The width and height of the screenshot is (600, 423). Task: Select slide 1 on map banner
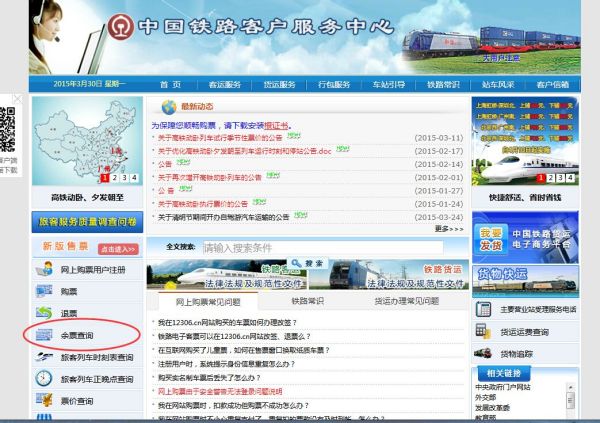click(x=104, y=178)
